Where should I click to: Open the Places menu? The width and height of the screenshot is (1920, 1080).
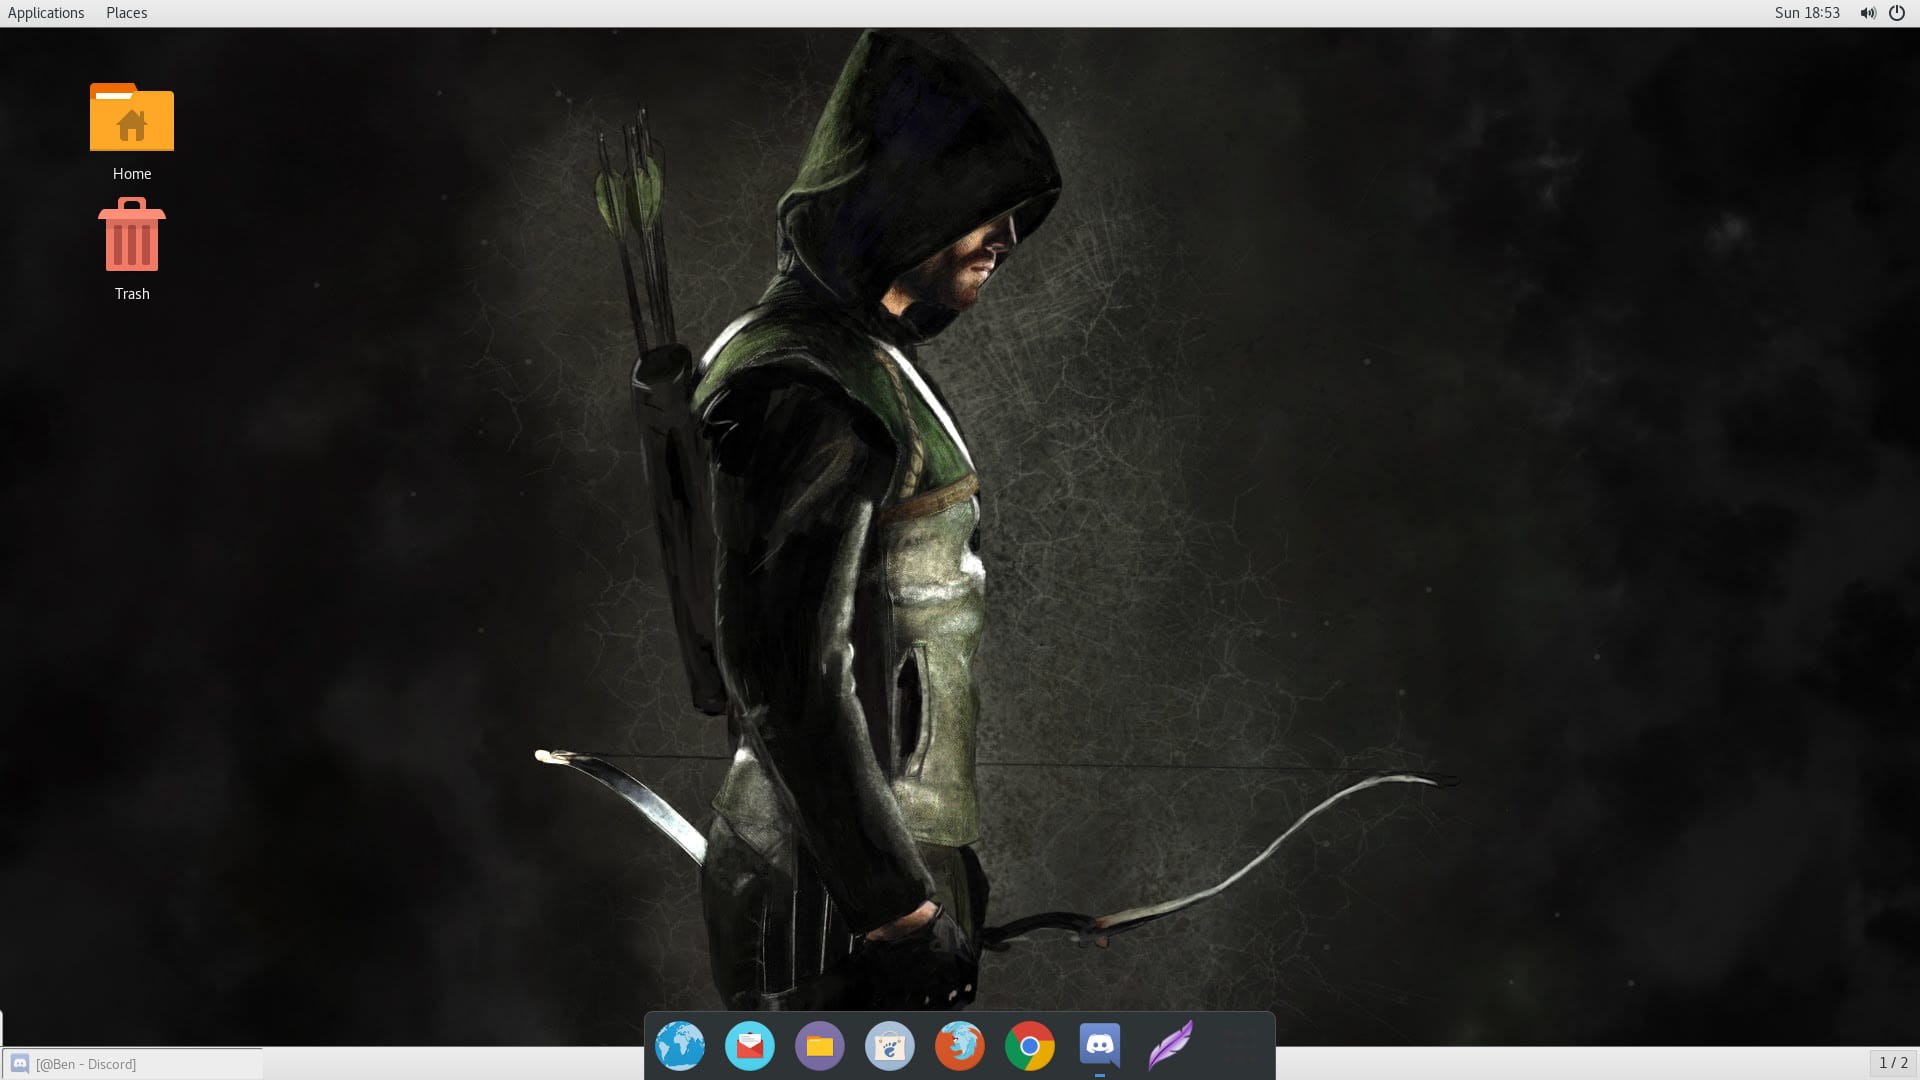[127, 13]
